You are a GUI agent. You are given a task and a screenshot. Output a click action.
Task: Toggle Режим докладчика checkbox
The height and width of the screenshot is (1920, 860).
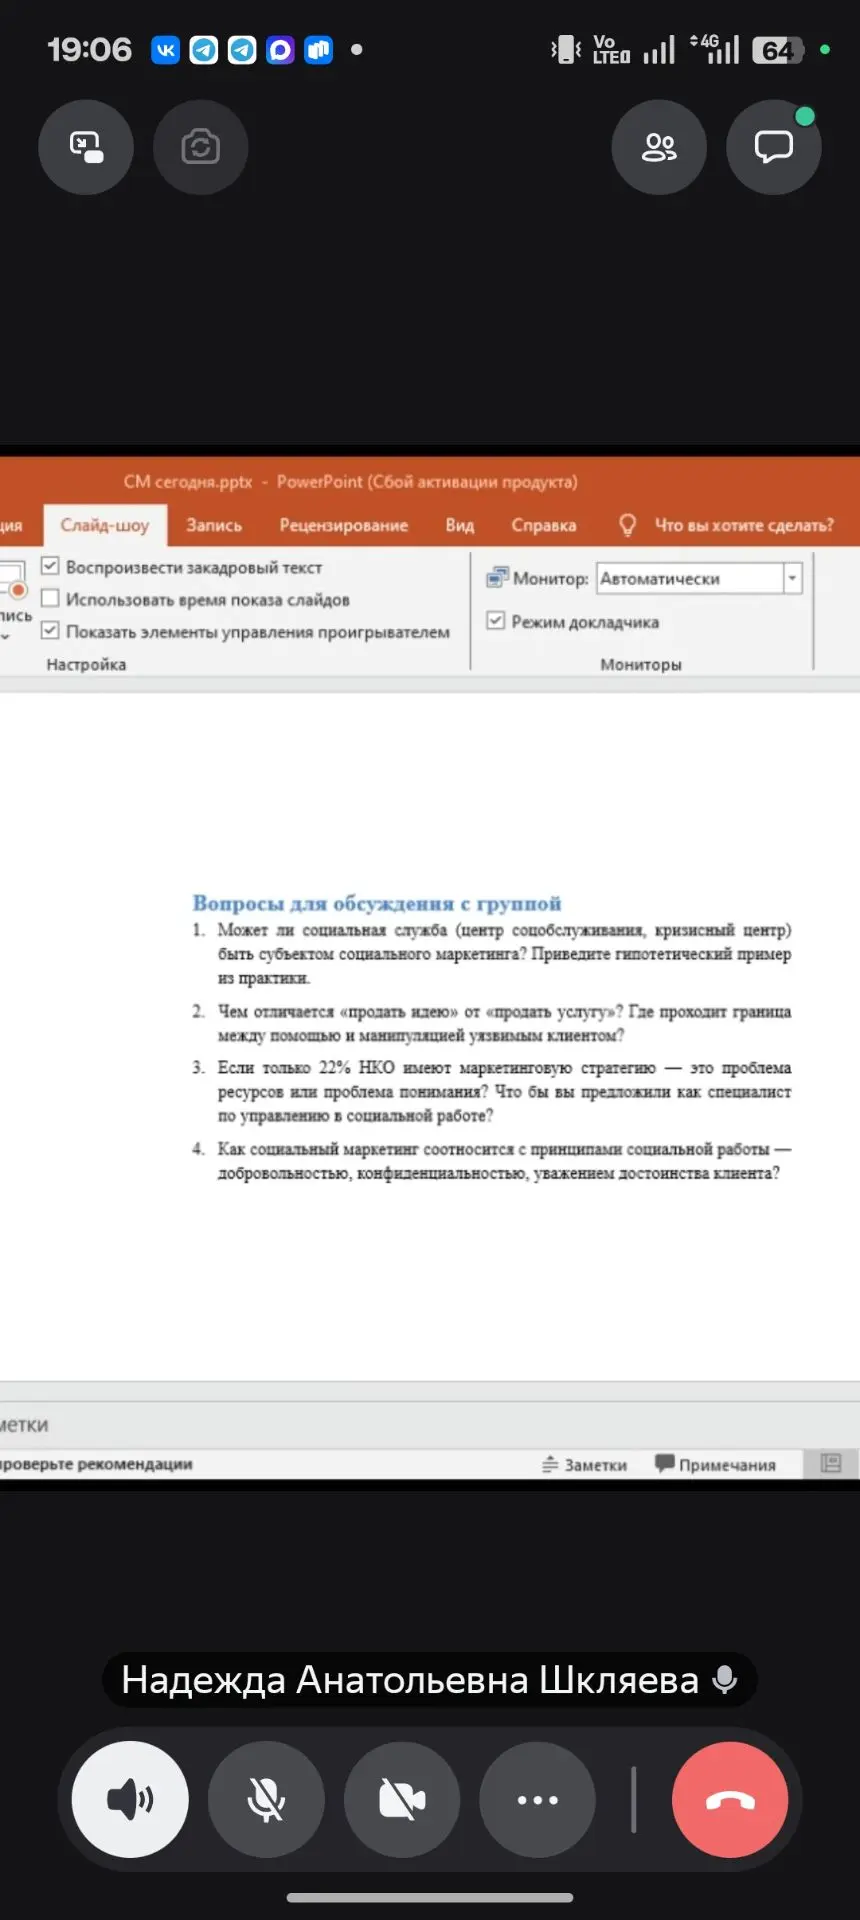pyautogui.click(x=495, y=621)
